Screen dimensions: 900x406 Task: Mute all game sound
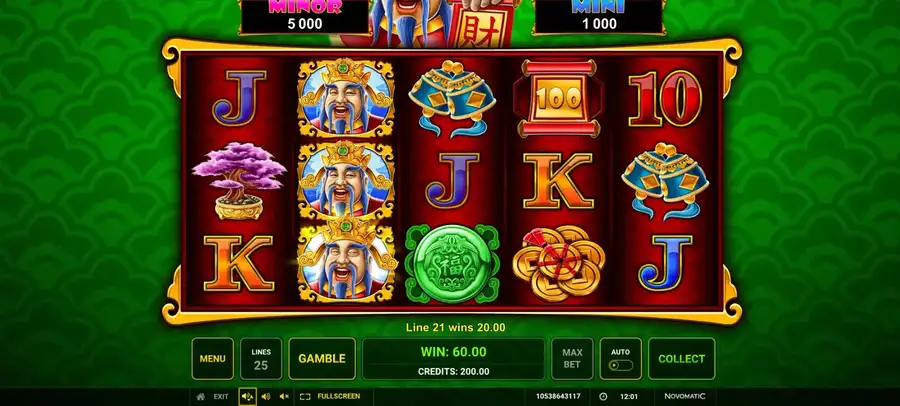(x=284, y=396)
